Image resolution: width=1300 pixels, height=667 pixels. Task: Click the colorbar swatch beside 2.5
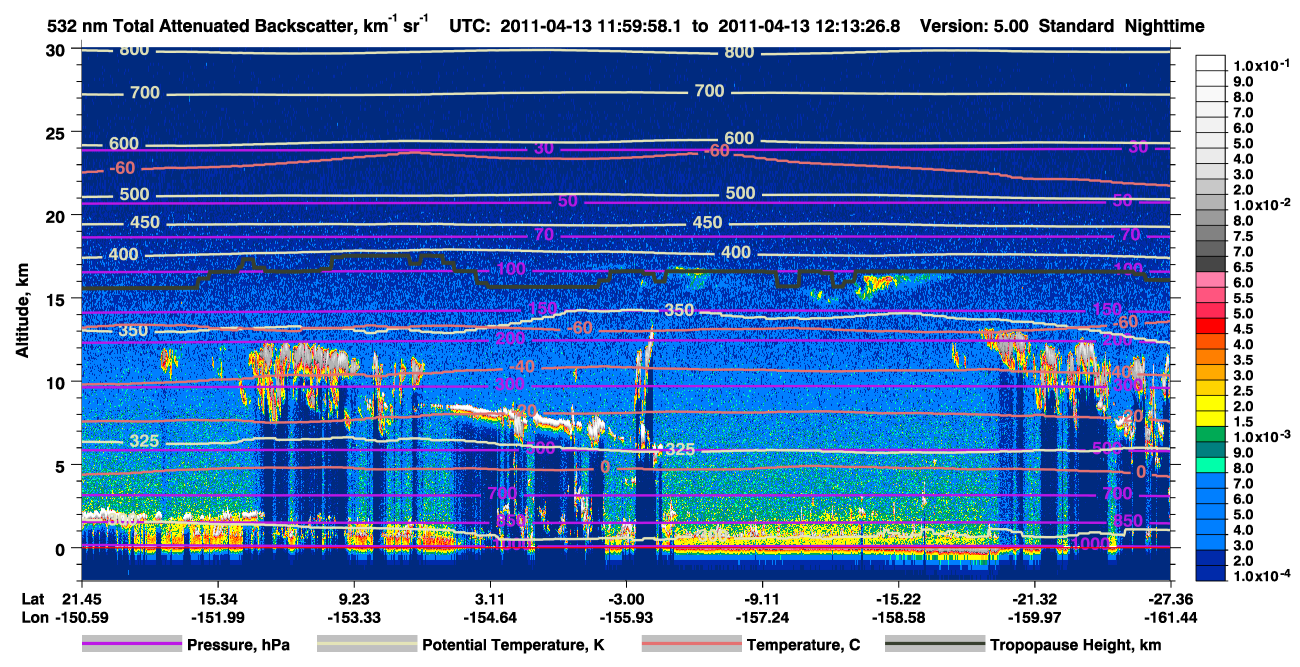[x=1211, y=390]
